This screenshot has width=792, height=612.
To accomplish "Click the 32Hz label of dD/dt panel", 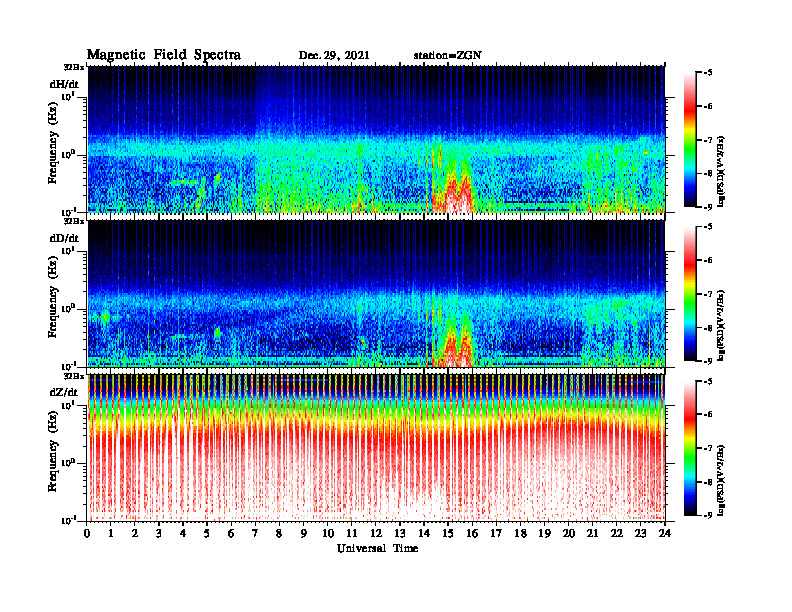I will [x=74, y=221].
